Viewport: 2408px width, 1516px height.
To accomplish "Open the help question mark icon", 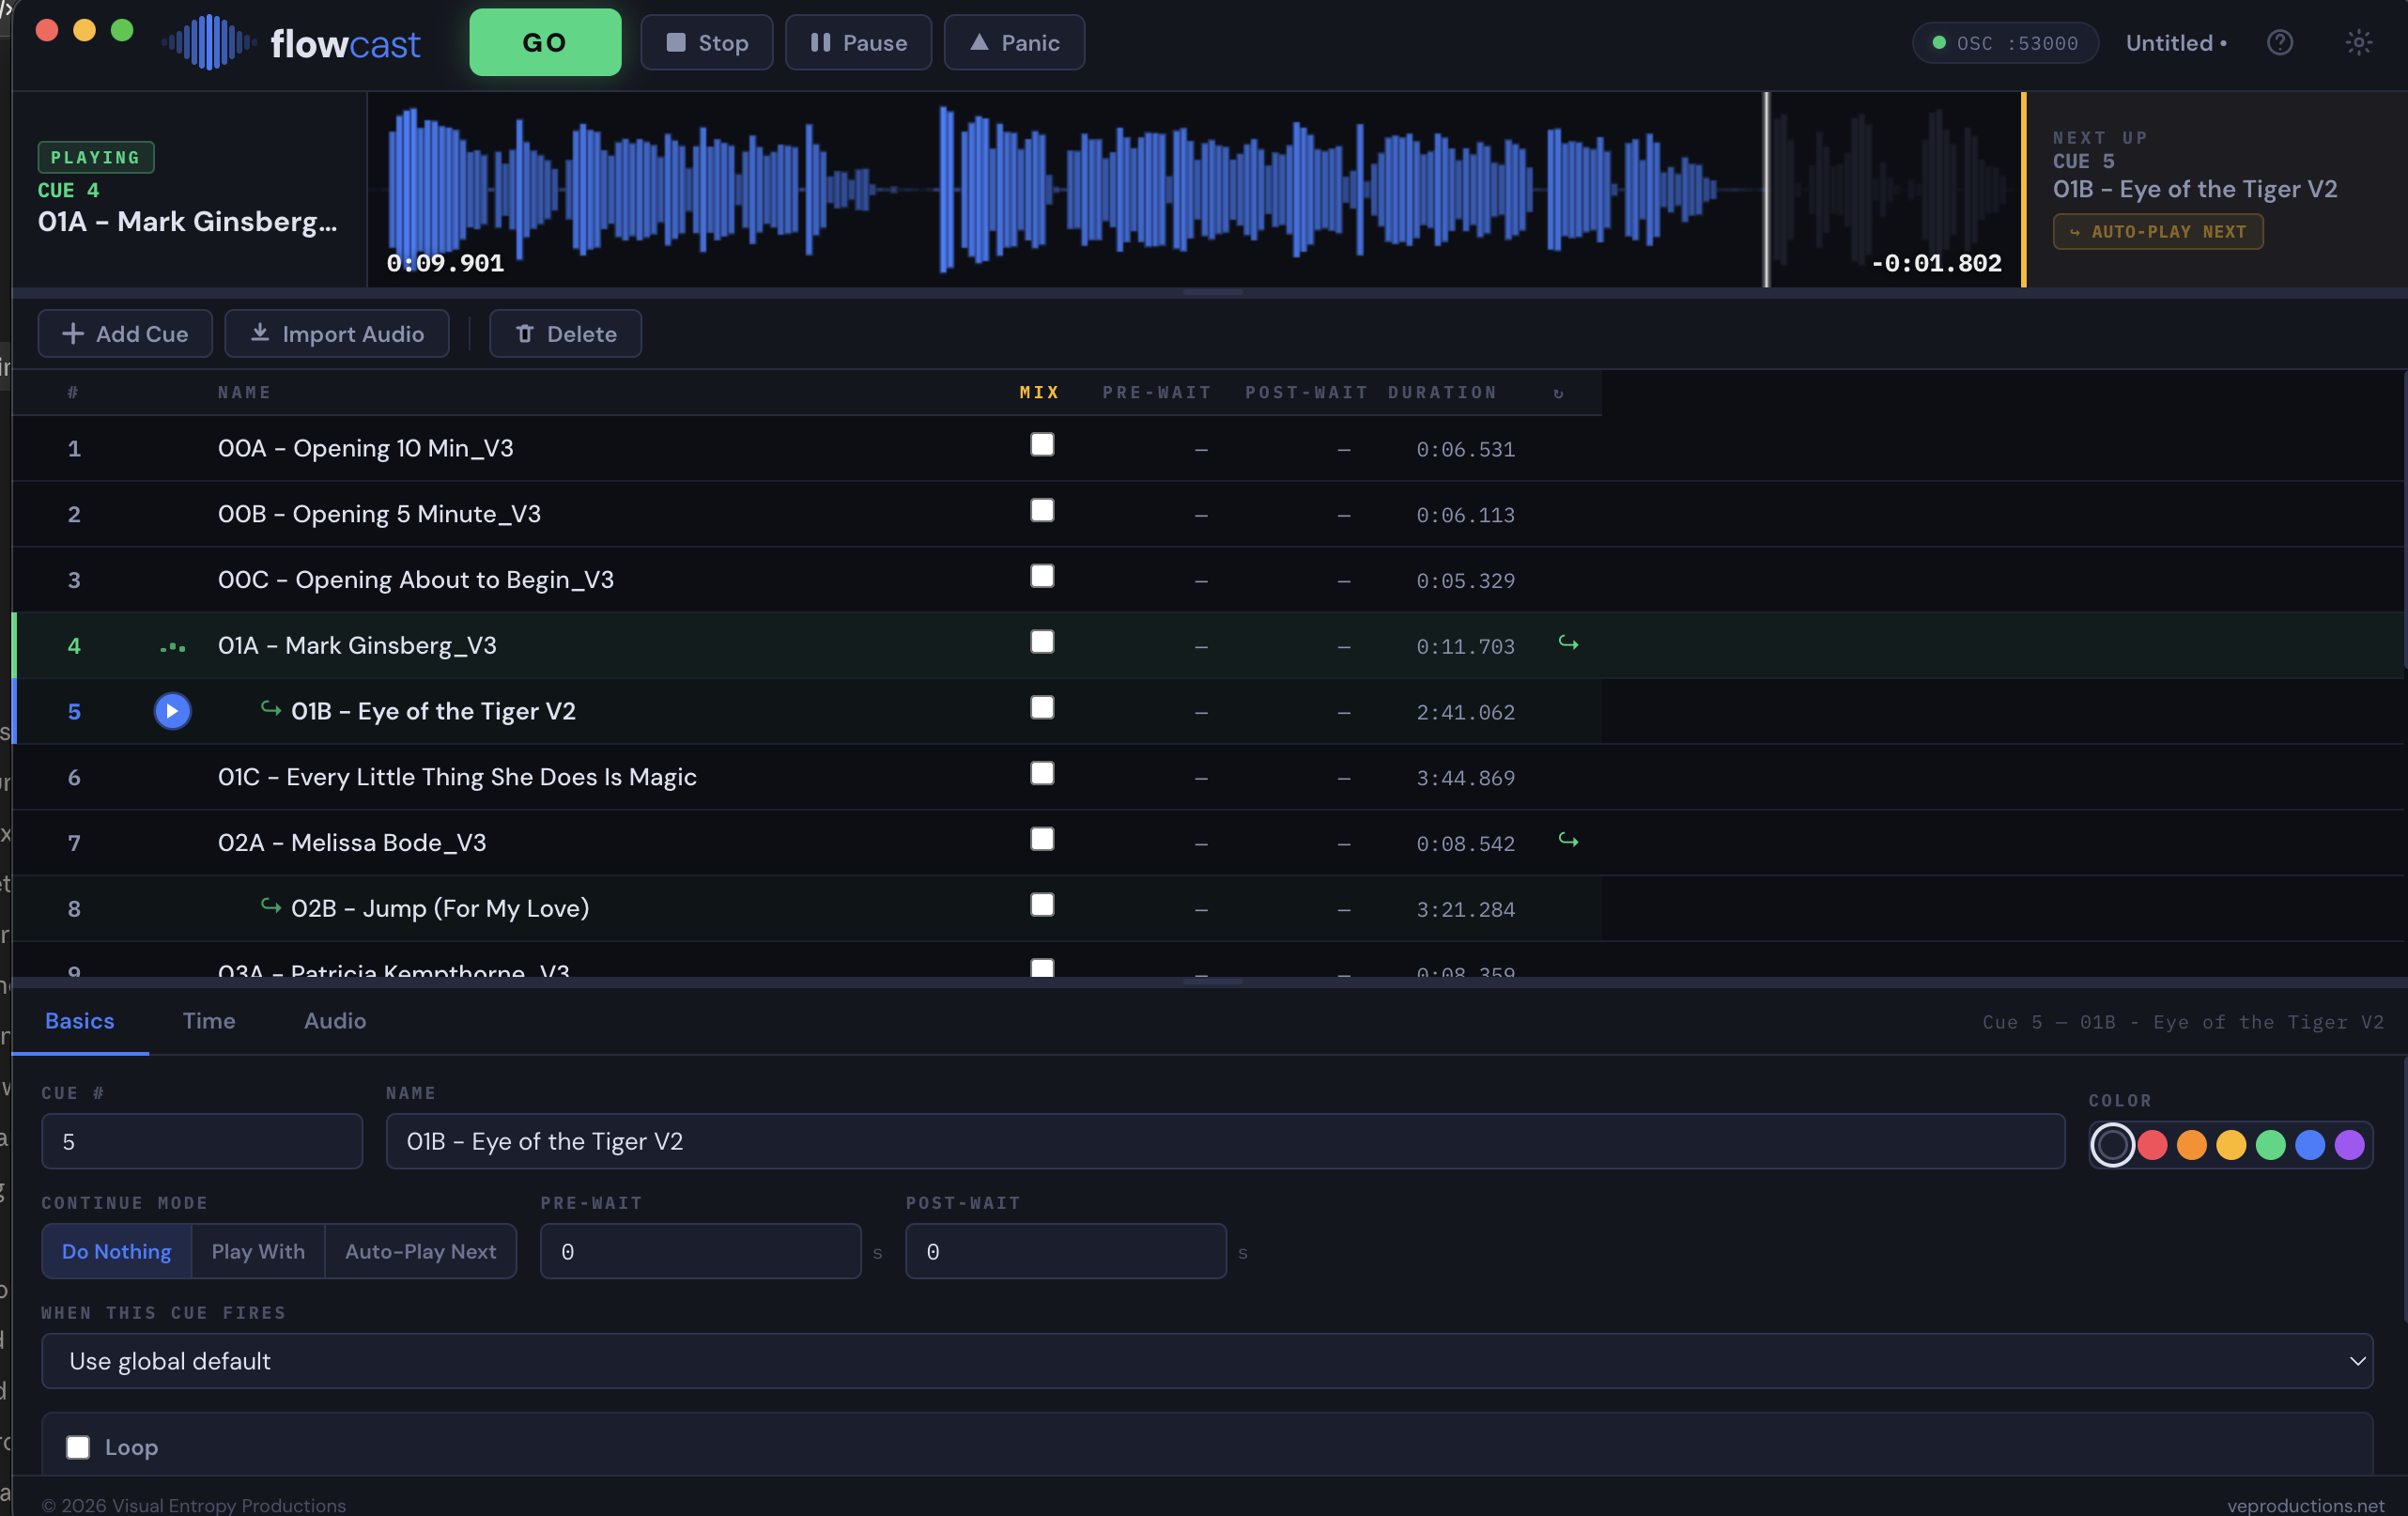I will pos(2280,42).
